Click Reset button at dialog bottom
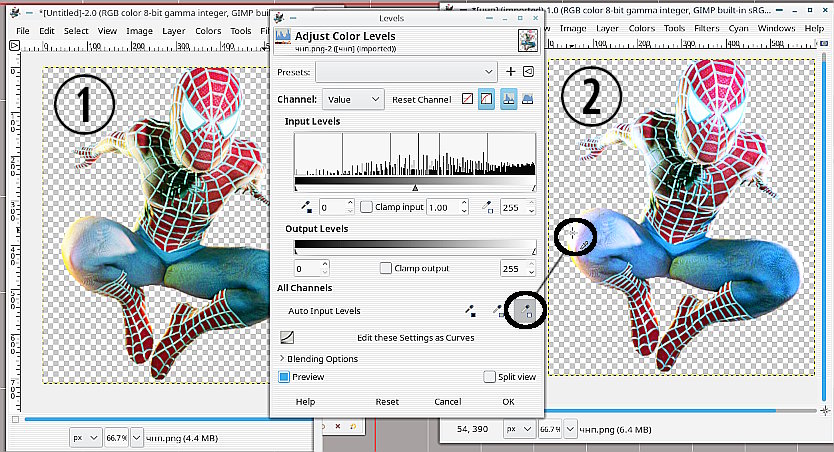834x452 pixels. 387,402
